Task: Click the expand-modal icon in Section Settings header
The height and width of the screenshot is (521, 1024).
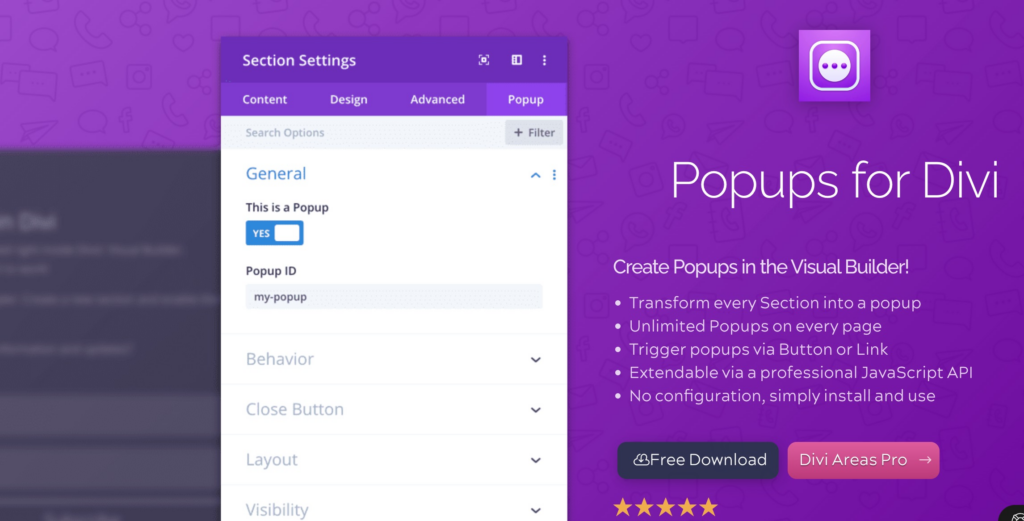Action: [484, 60]
